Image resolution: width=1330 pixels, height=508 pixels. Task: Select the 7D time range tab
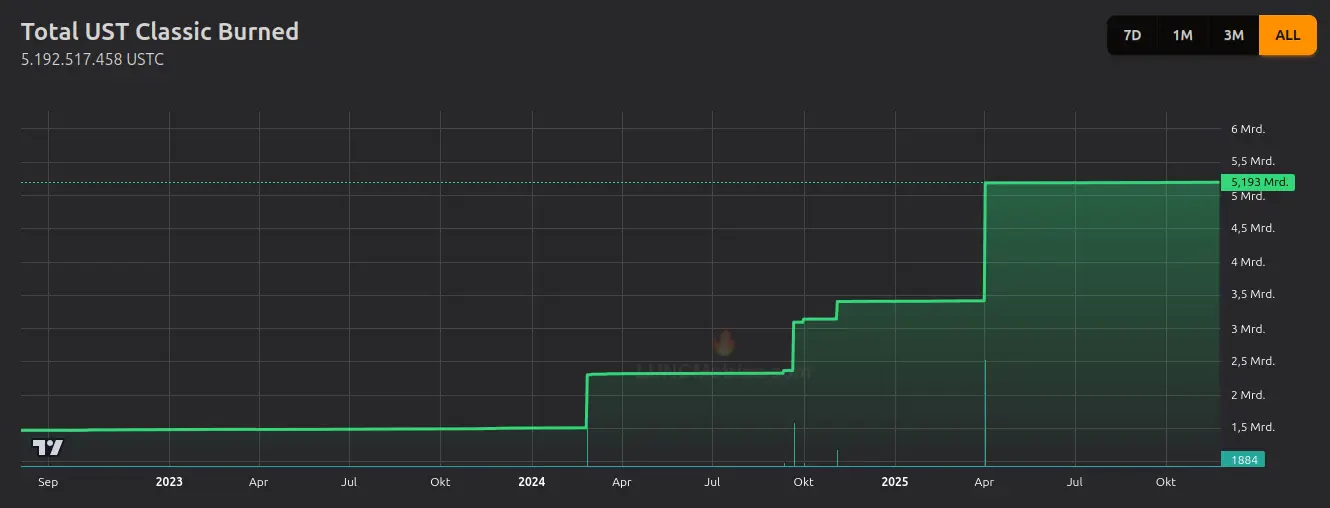1132,35
